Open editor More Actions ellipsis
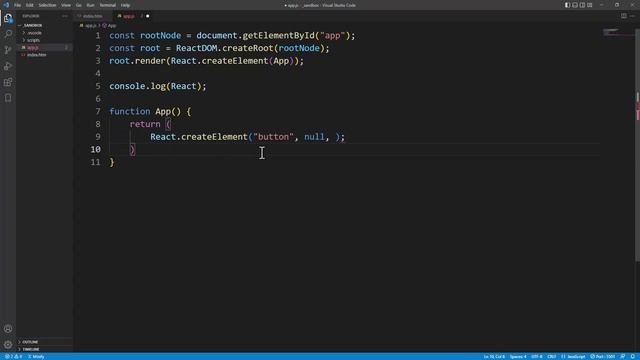This screenshot has height=360, width=640. coord(632,16)
